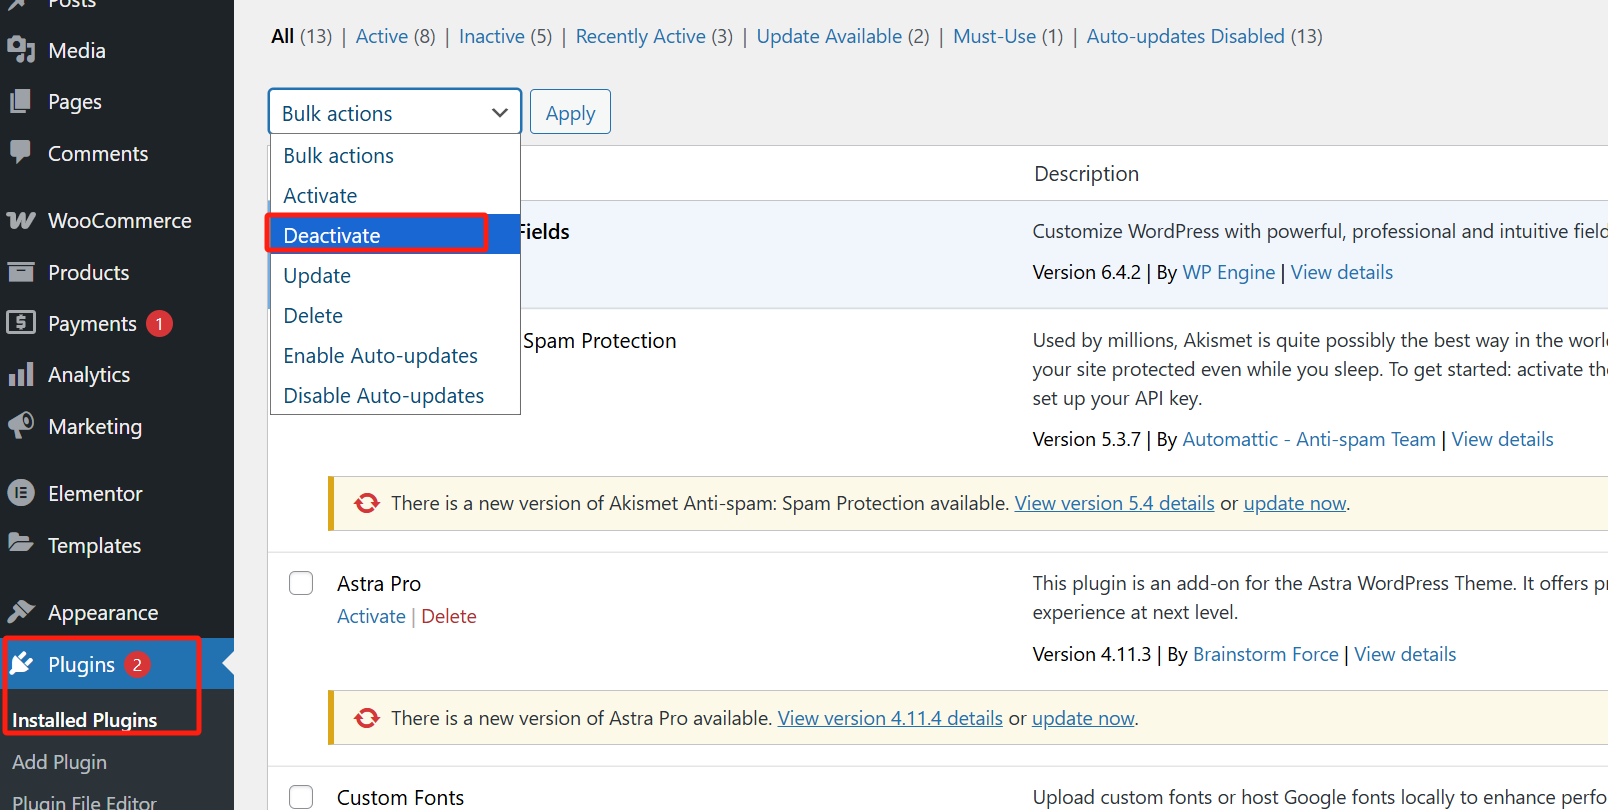Click the Appearance paintbrush icon
Screen dimensions: 1608x810
(x=21, y=612)
